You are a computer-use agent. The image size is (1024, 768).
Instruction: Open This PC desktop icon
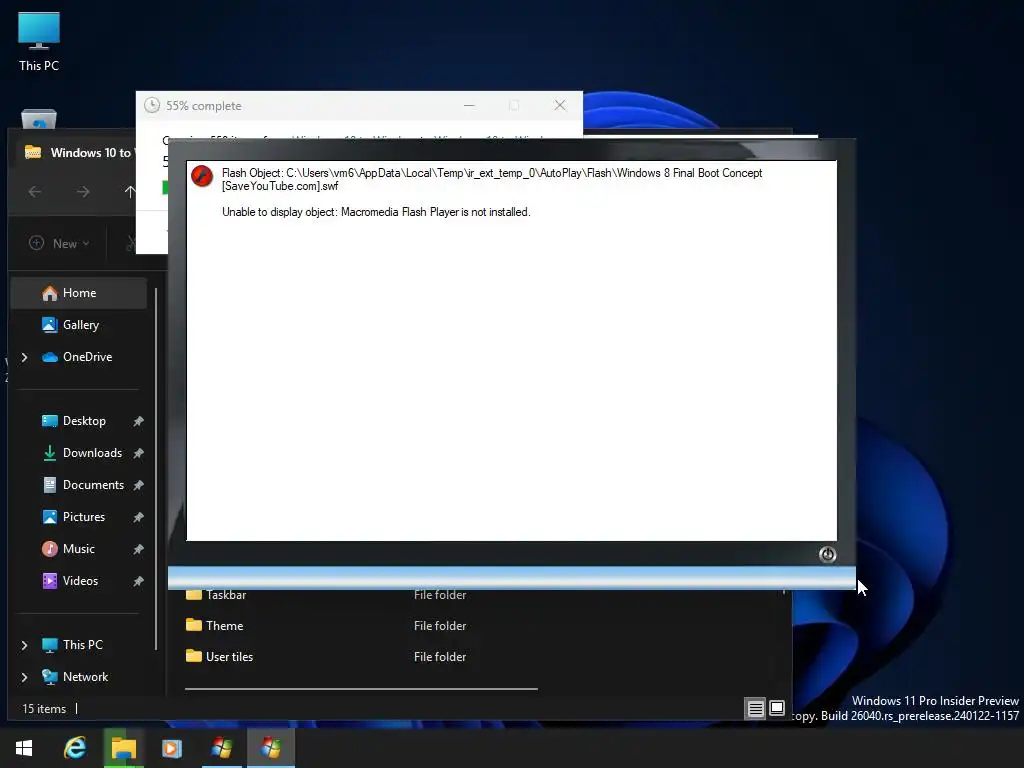click(x=39, y=41)
